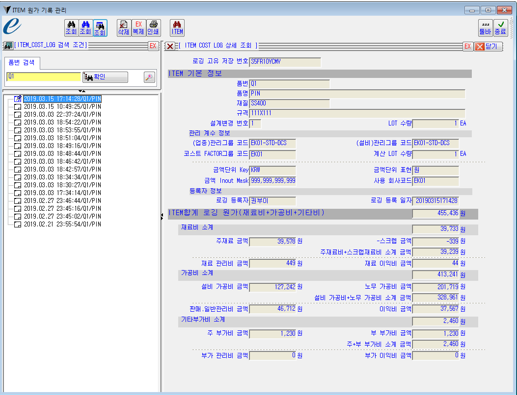Click the 부가 관리비 금액 value field
This screenshot has width=517, height=395.
pyautogui.click(x=273, y=356)
